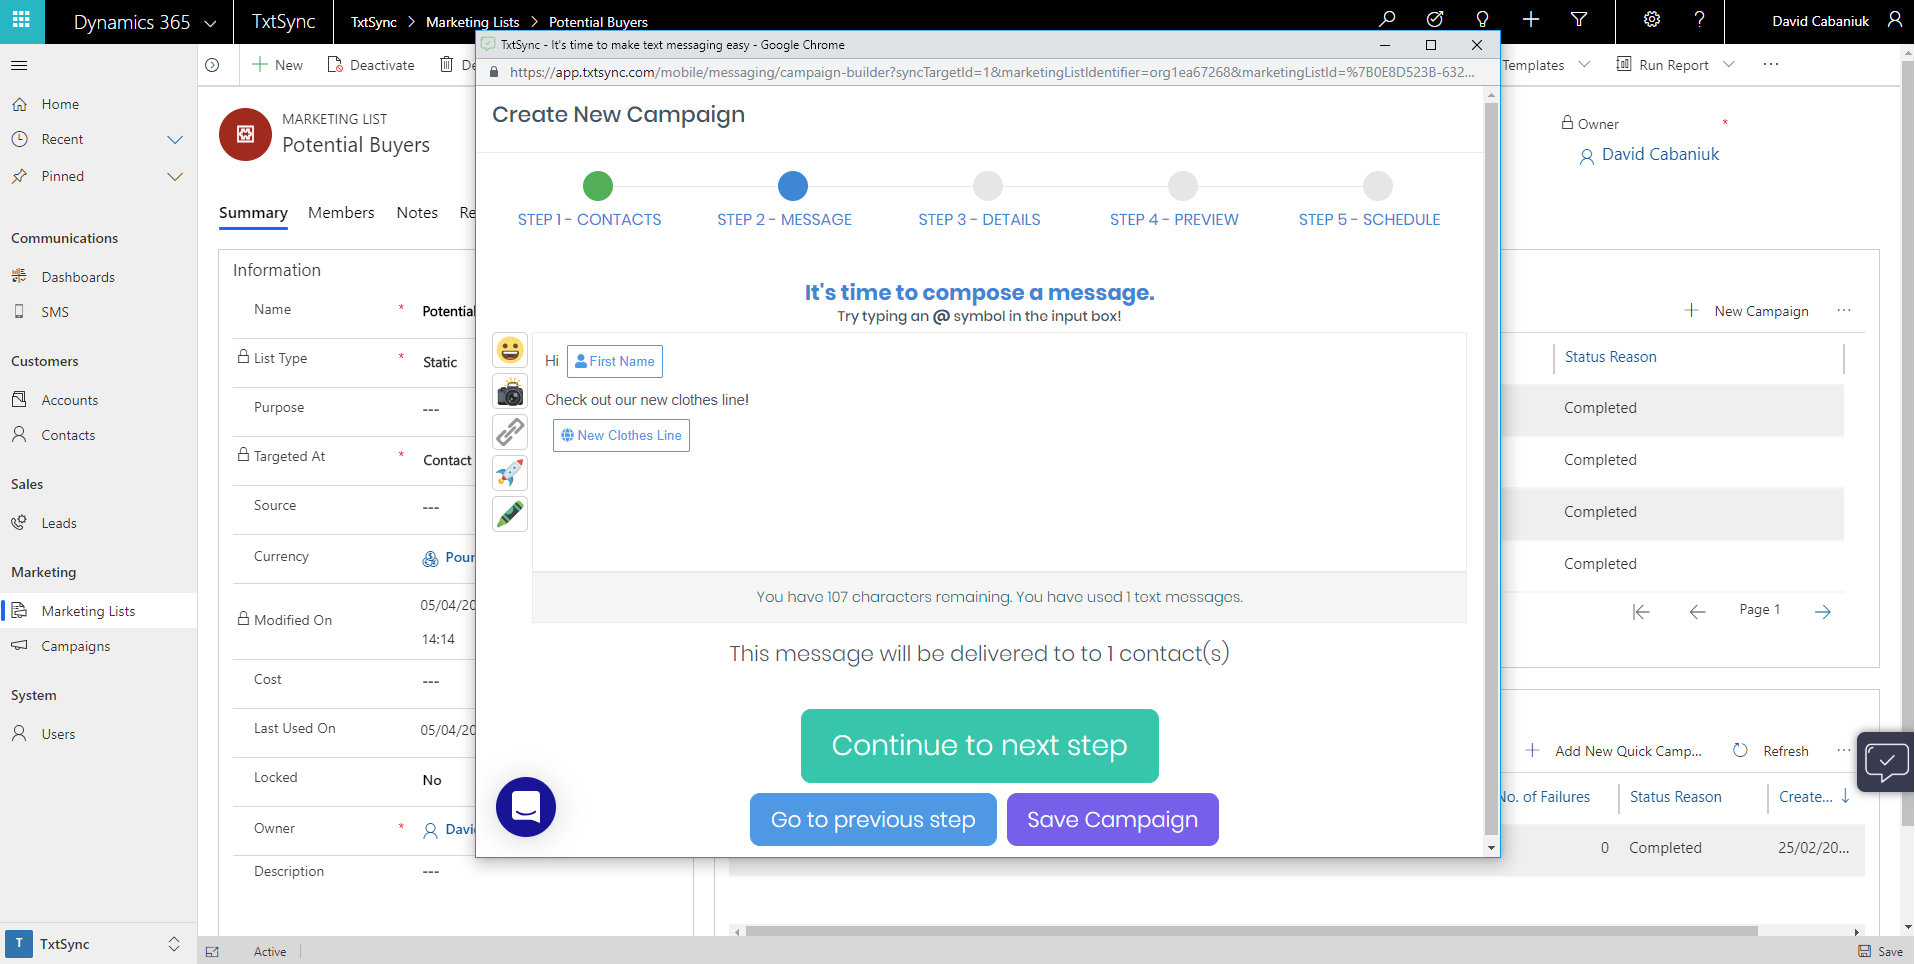Open the round chat widget button
Viewport: 1915px width, 964px height.
pos(526,807)
